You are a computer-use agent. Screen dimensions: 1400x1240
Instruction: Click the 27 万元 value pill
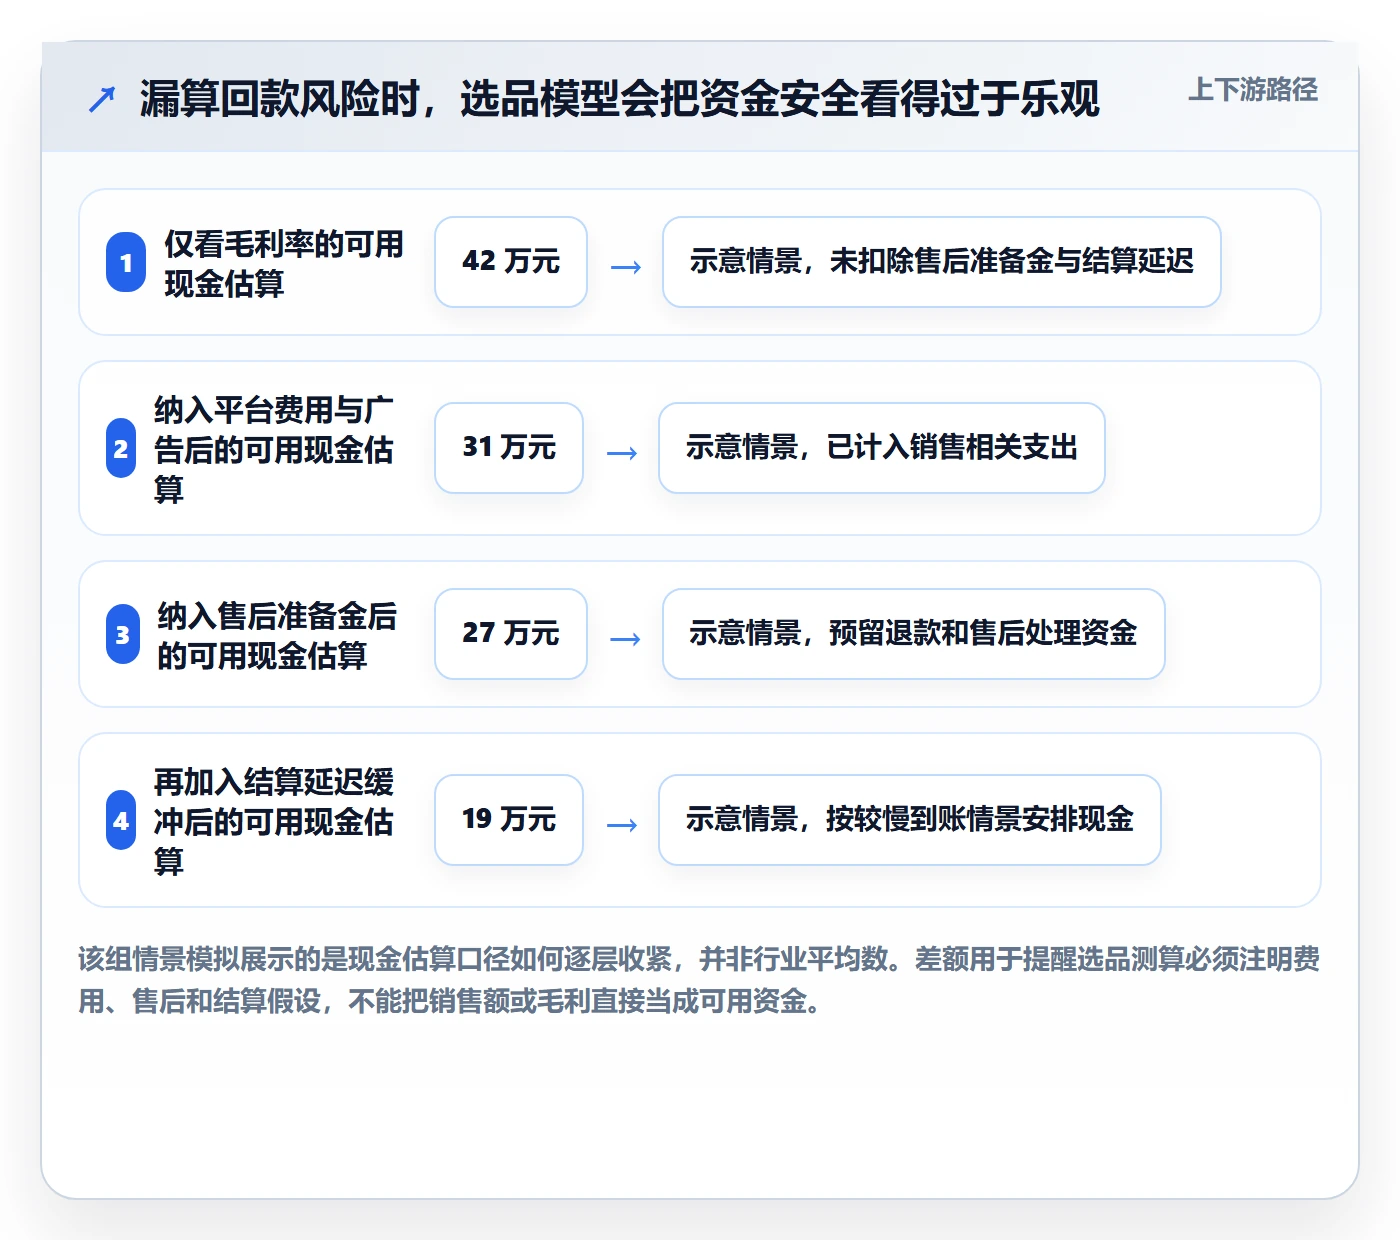click(511, 634)
